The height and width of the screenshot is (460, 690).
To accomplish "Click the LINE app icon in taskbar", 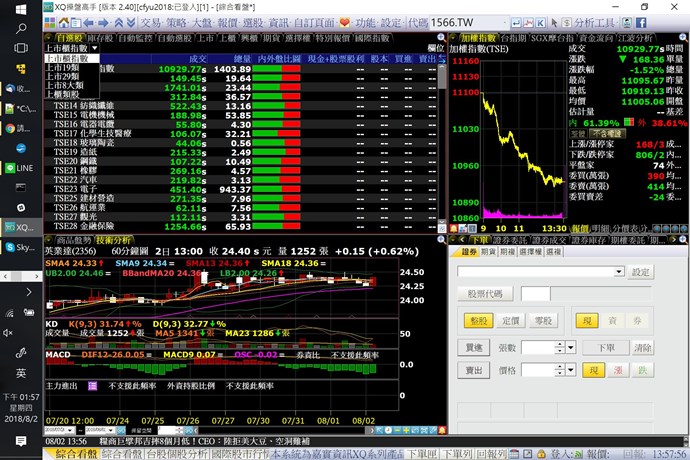I will tap(18, 168).
